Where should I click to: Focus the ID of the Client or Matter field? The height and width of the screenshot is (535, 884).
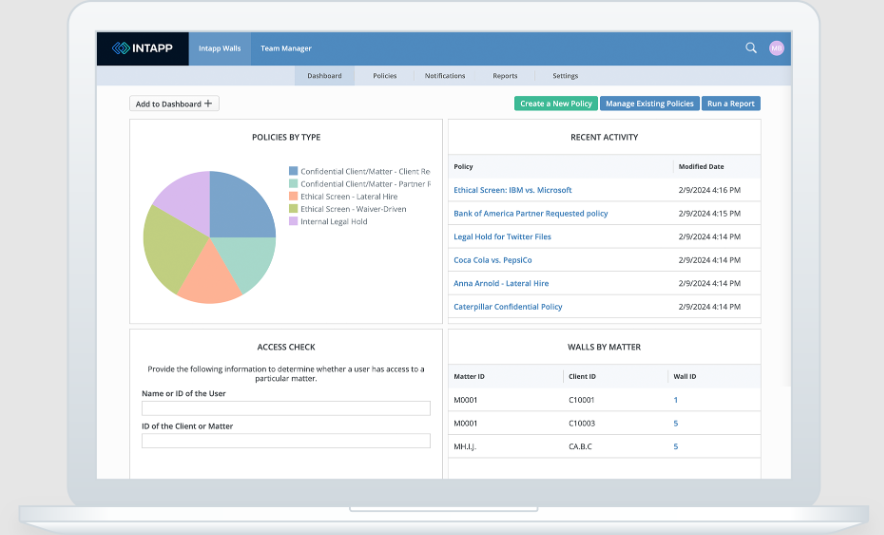(x=286, y=441)
